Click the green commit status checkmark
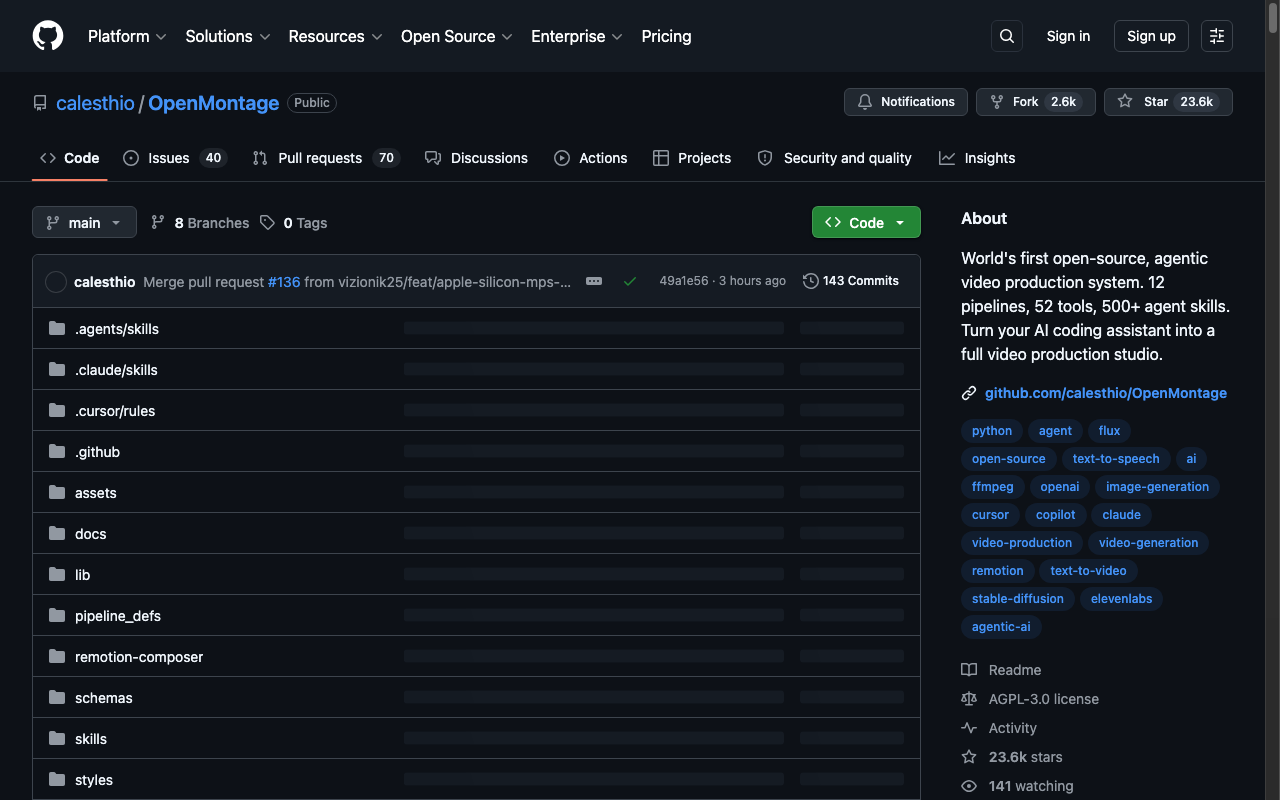 [630, 281]
